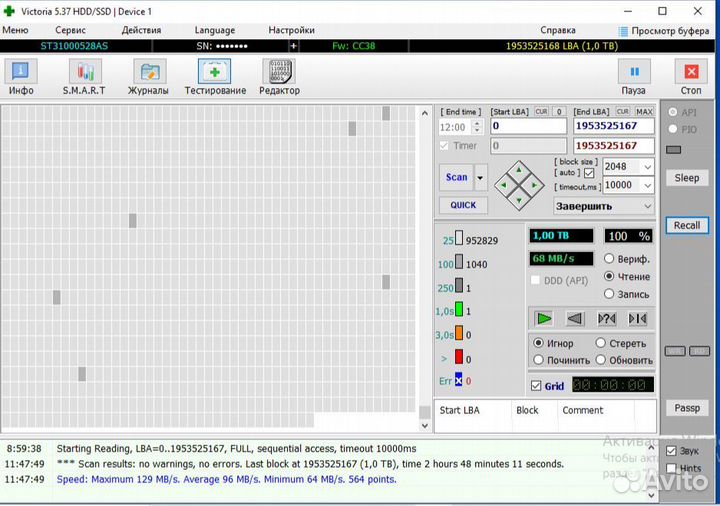Click the red slow-block color indicator

[459, 357]
